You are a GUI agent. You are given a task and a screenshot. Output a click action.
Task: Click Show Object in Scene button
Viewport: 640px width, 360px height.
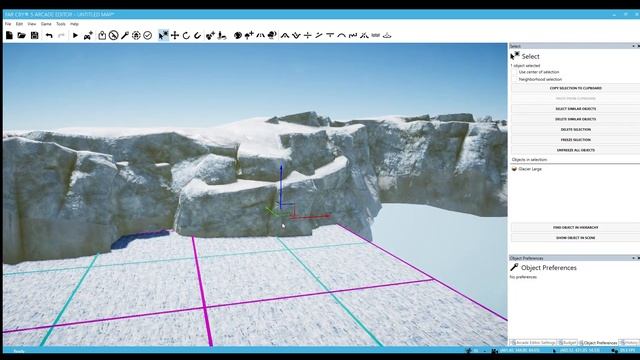point(576,238)
